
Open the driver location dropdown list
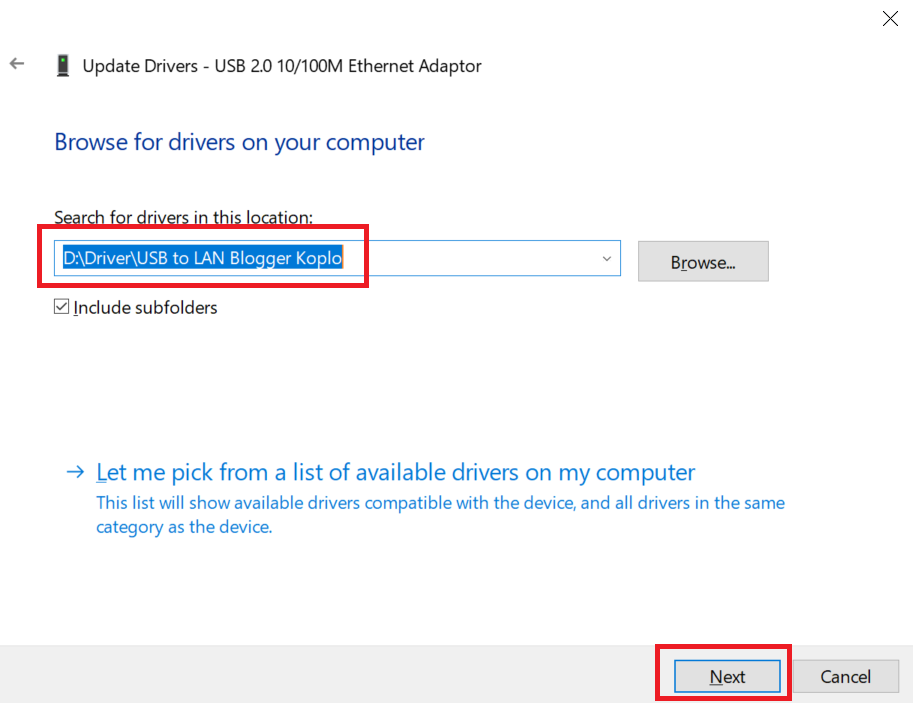pyautogui.click(x=606, y=258)
